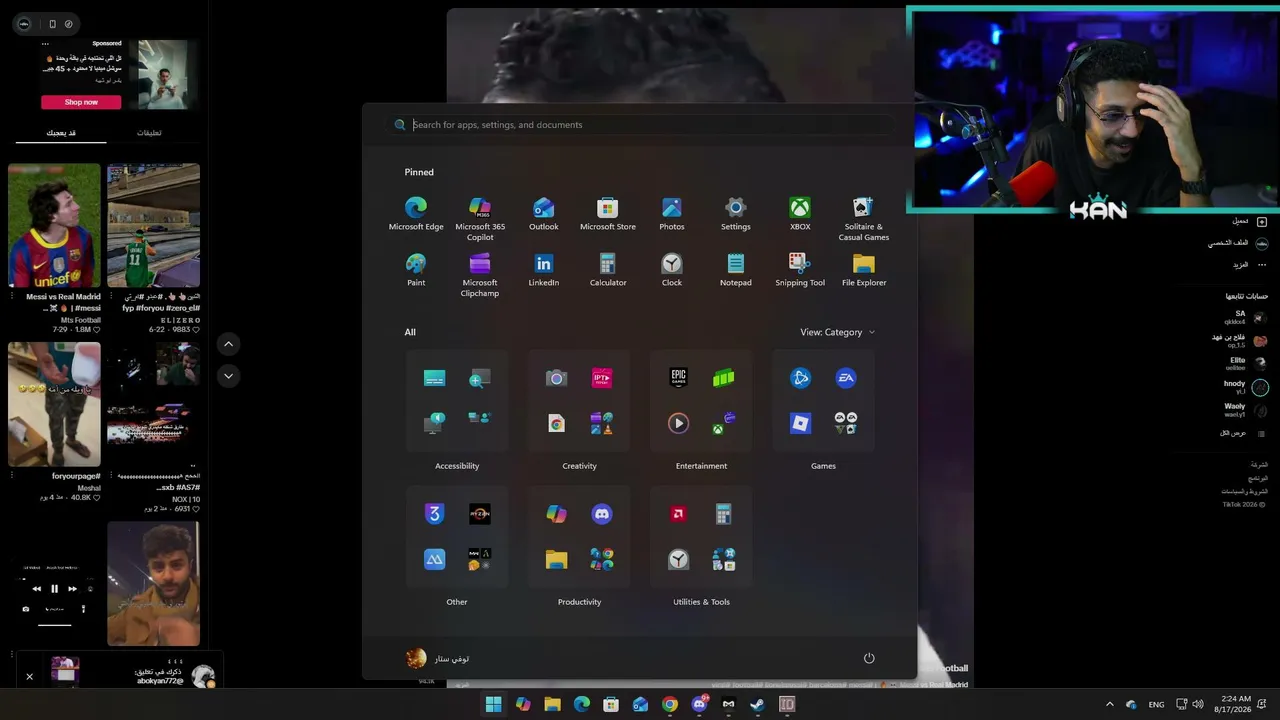
Task: Pause the media in mini player
Action: (55, 589)
